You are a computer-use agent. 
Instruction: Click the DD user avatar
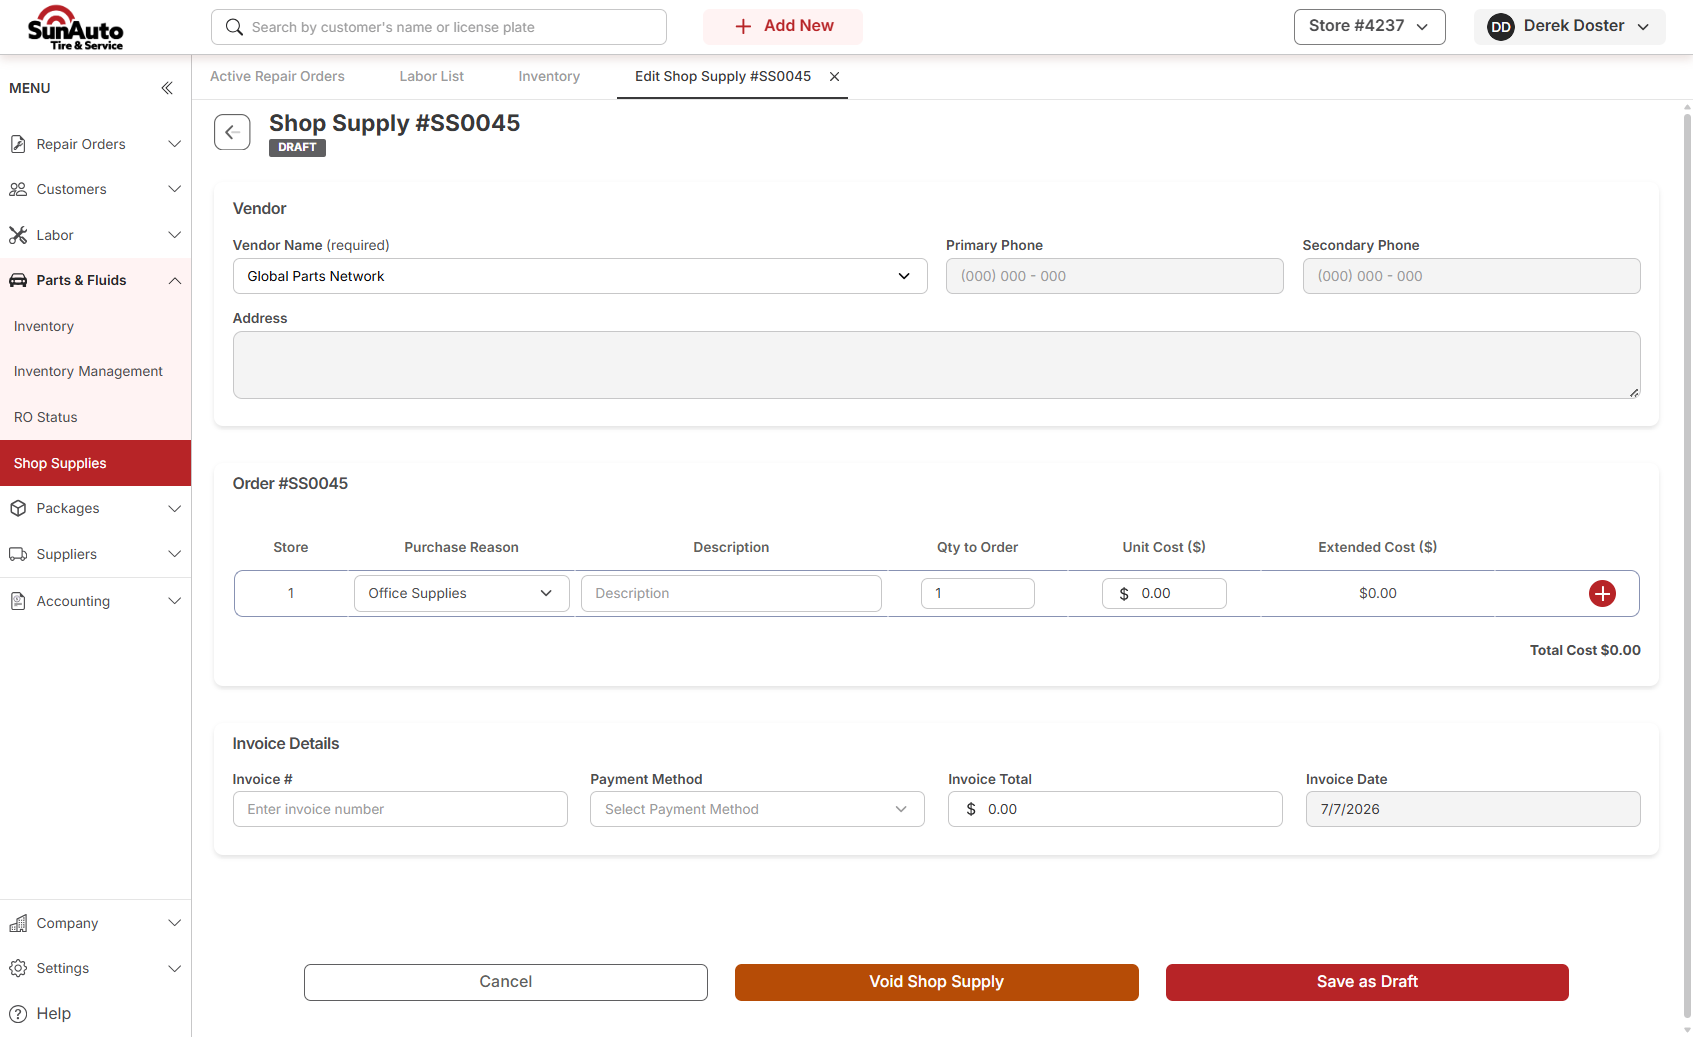[x=1500, y=27]
